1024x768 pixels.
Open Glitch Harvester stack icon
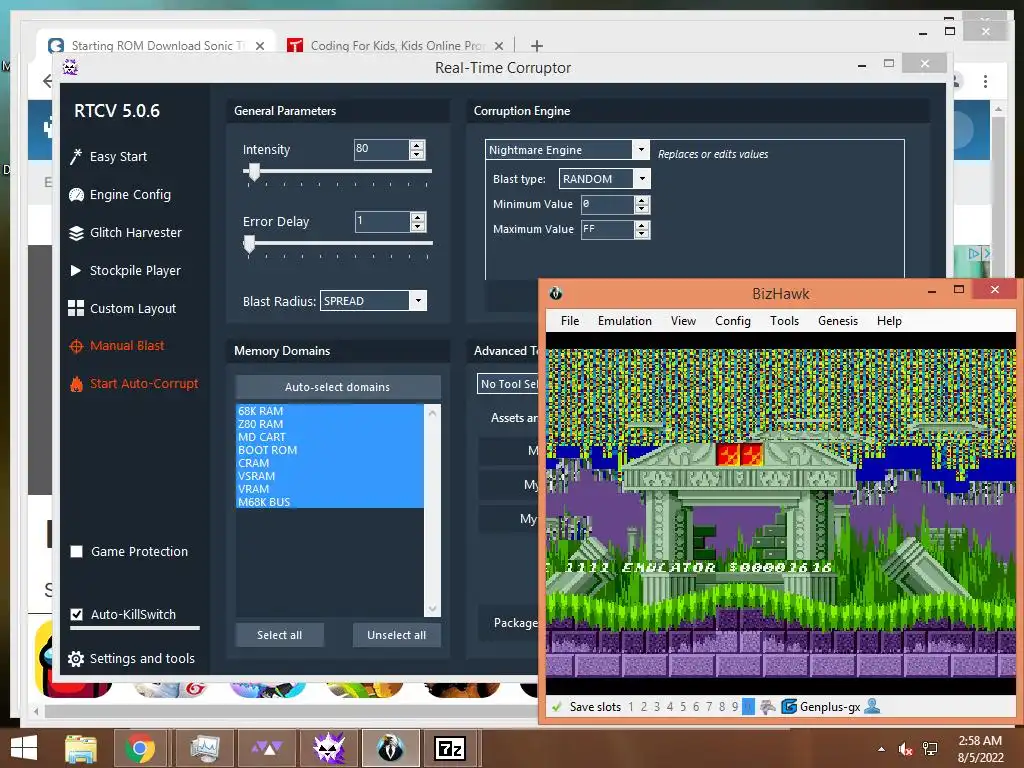pos(76,232)
